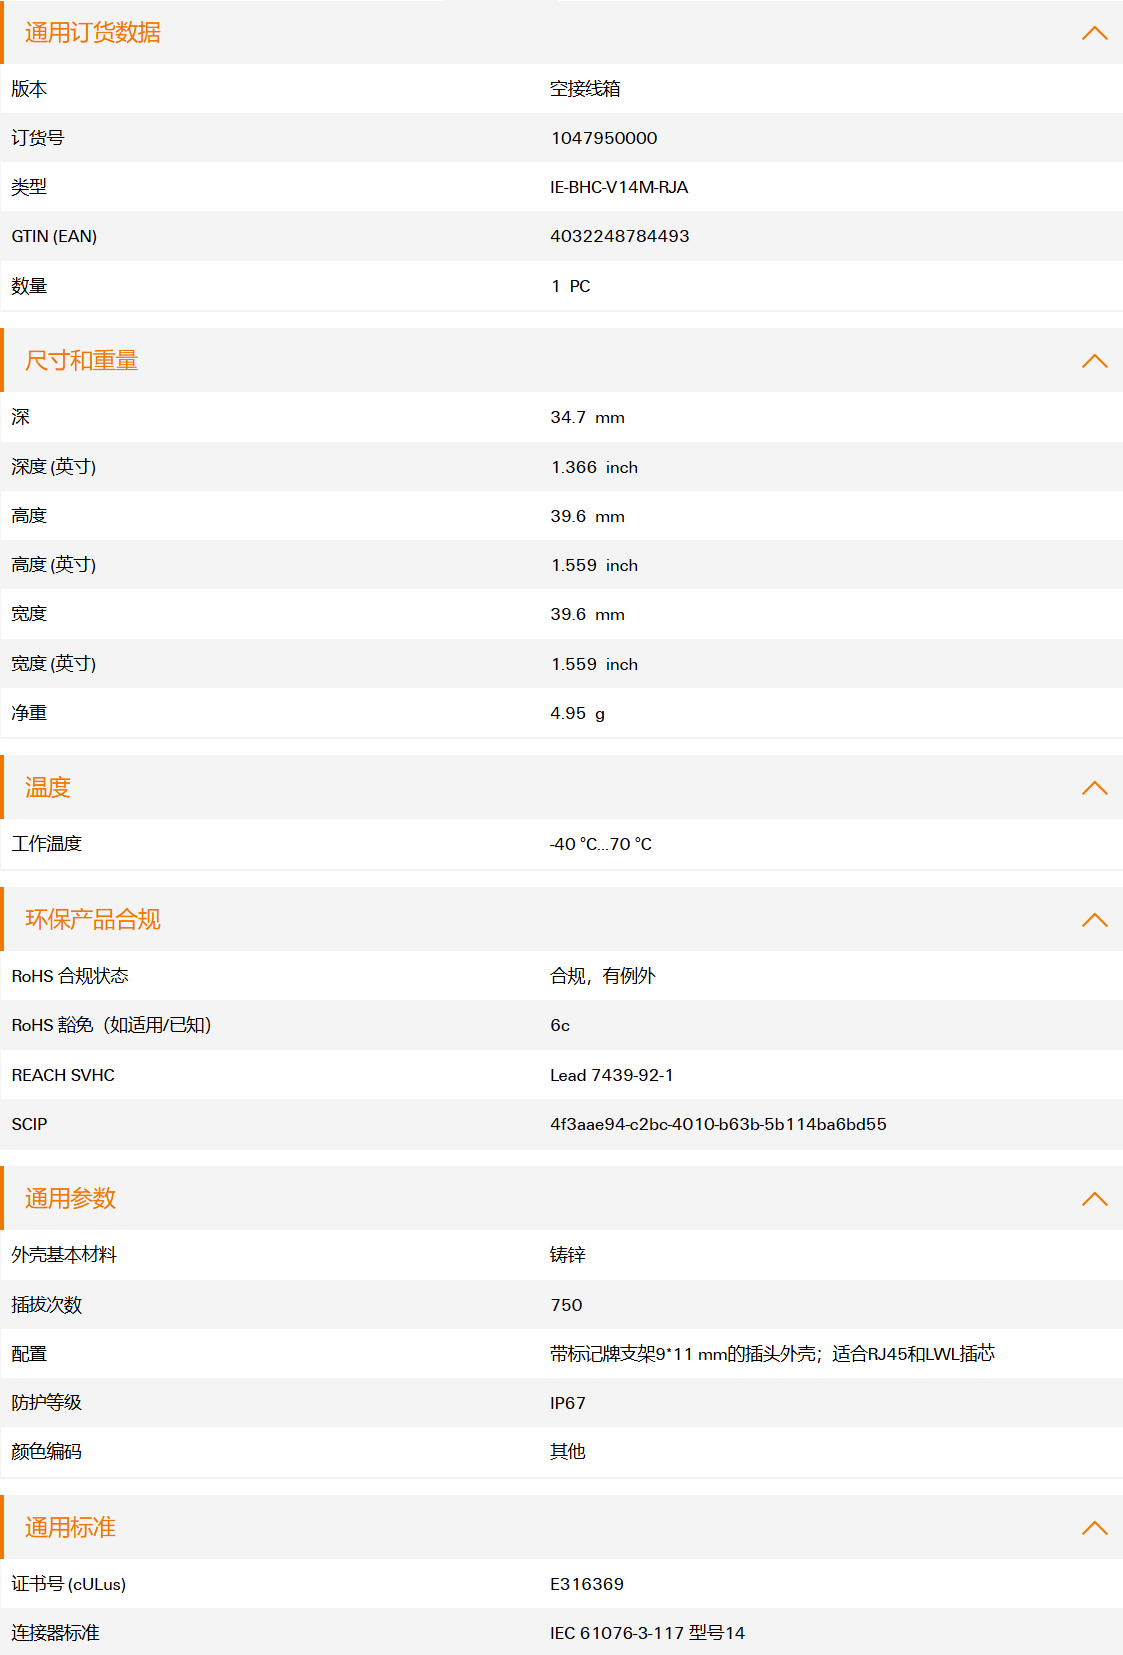
Task: Click the 配置 row label
Action: tap(29, 1354)
